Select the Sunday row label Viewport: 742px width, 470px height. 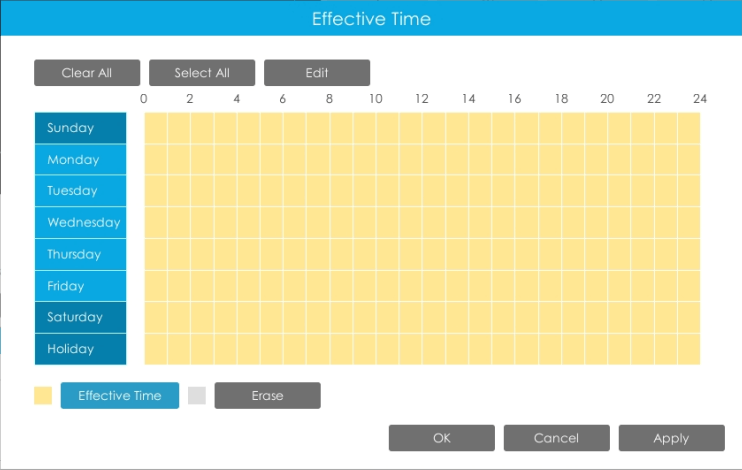pyautogui.click(x=80, y=128)
